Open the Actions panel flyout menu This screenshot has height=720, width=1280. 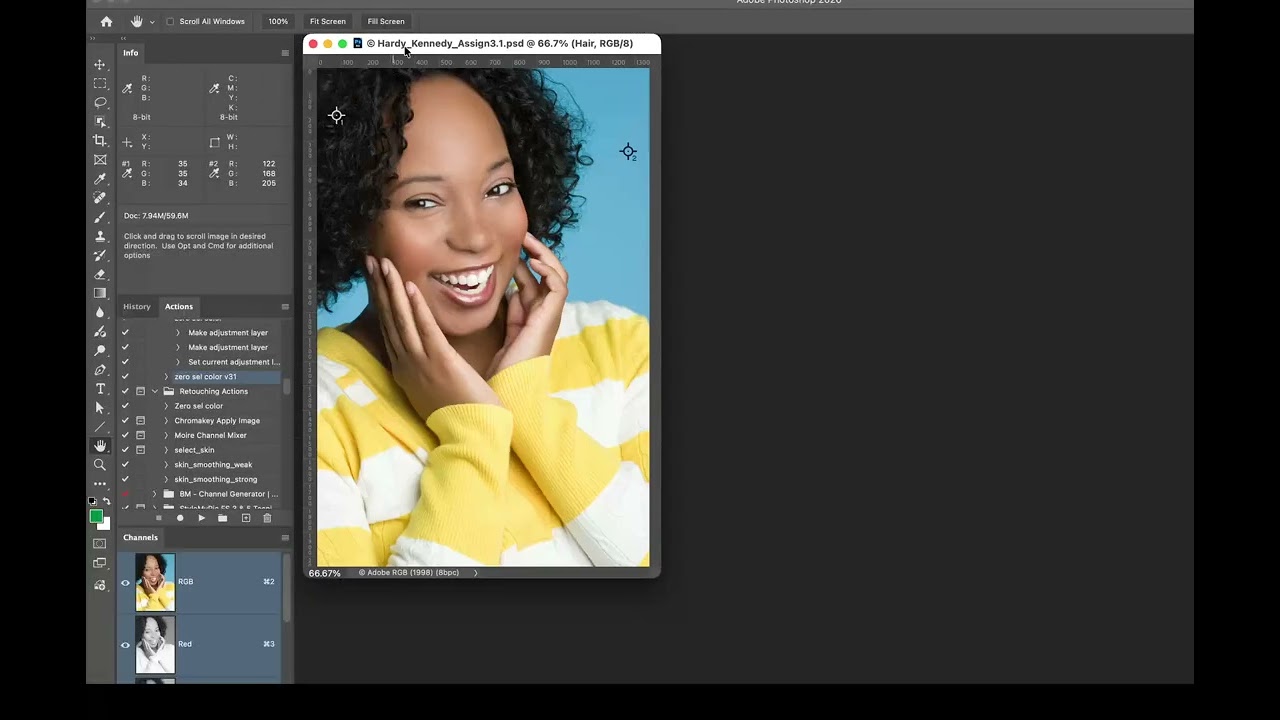[285, 307]
